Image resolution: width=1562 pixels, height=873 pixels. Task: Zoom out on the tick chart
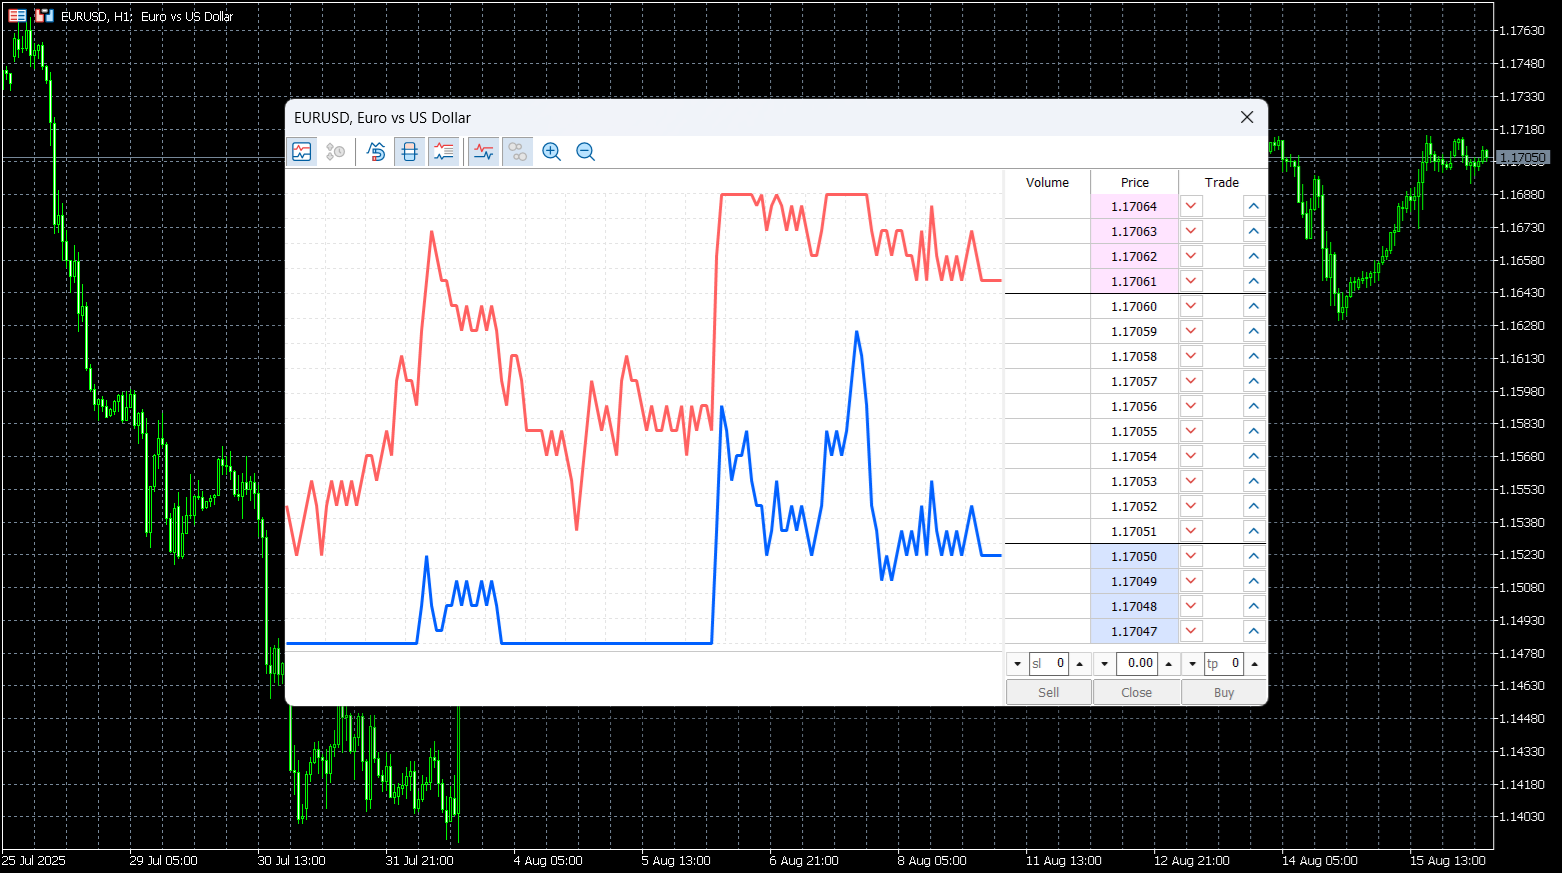click(x=586, y=152)
